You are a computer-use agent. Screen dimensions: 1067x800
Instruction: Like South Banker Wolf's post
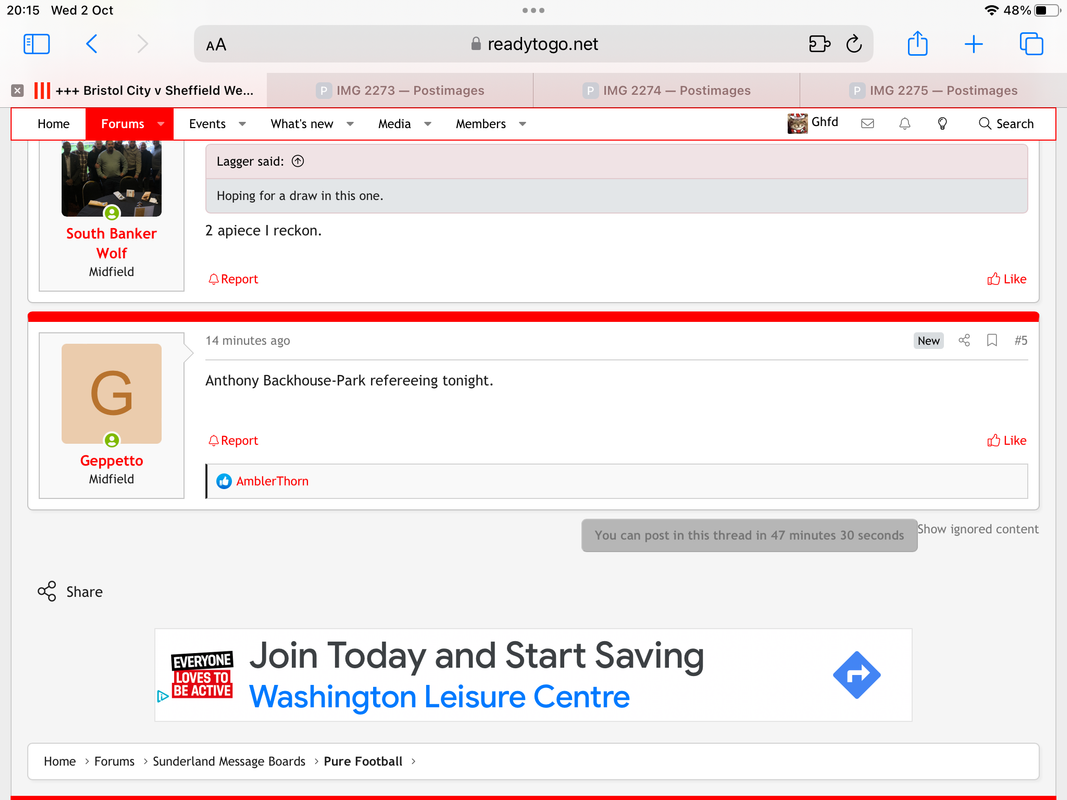[x=1006, y=279]
